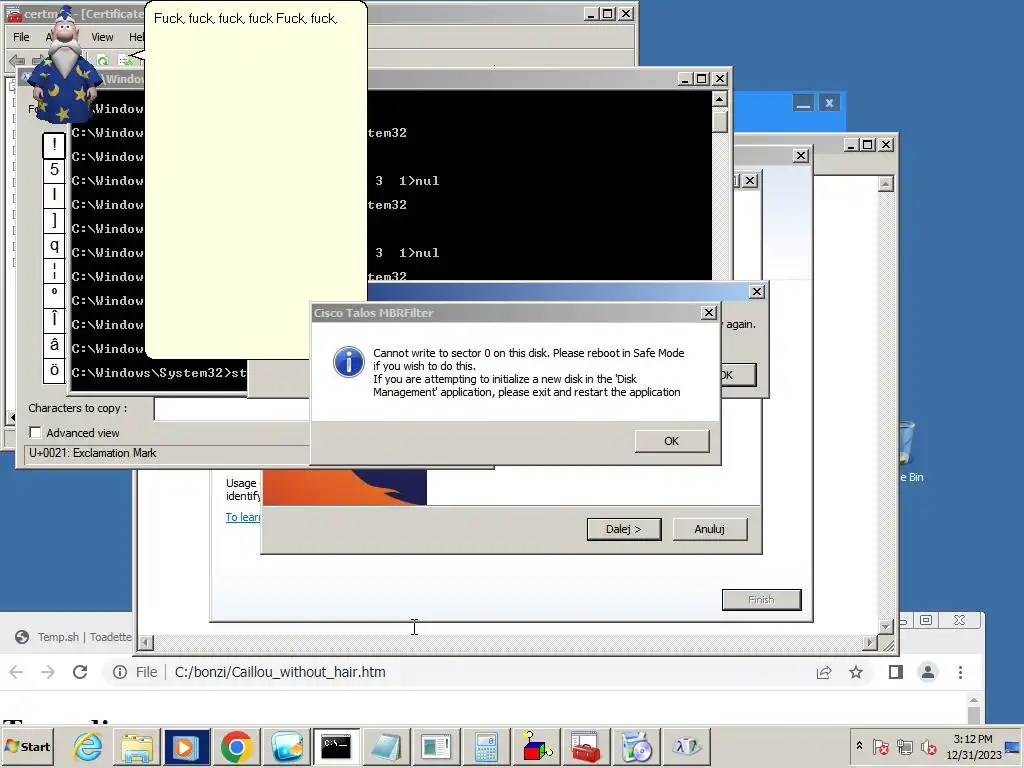Click the certmgr Export List toolbar icon

[125, 61]
